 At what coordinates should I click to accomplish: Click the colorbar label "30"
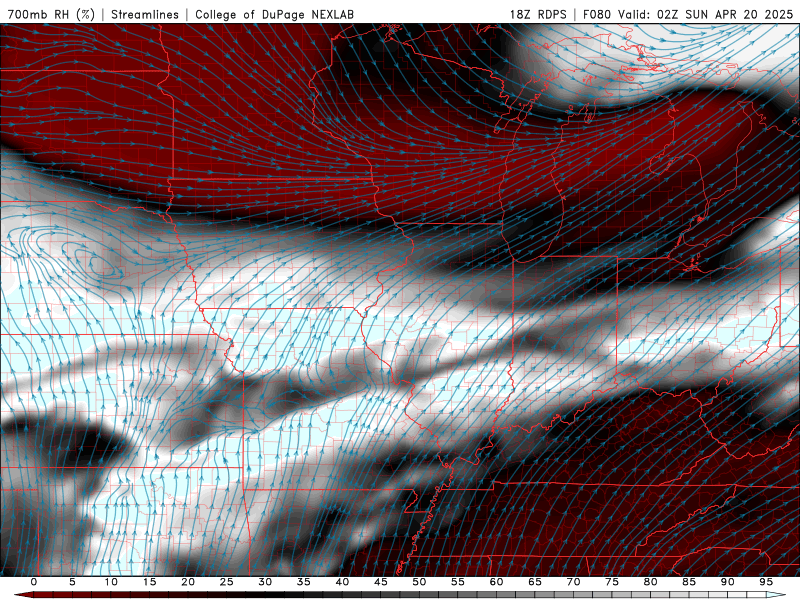tap(265, 582)
